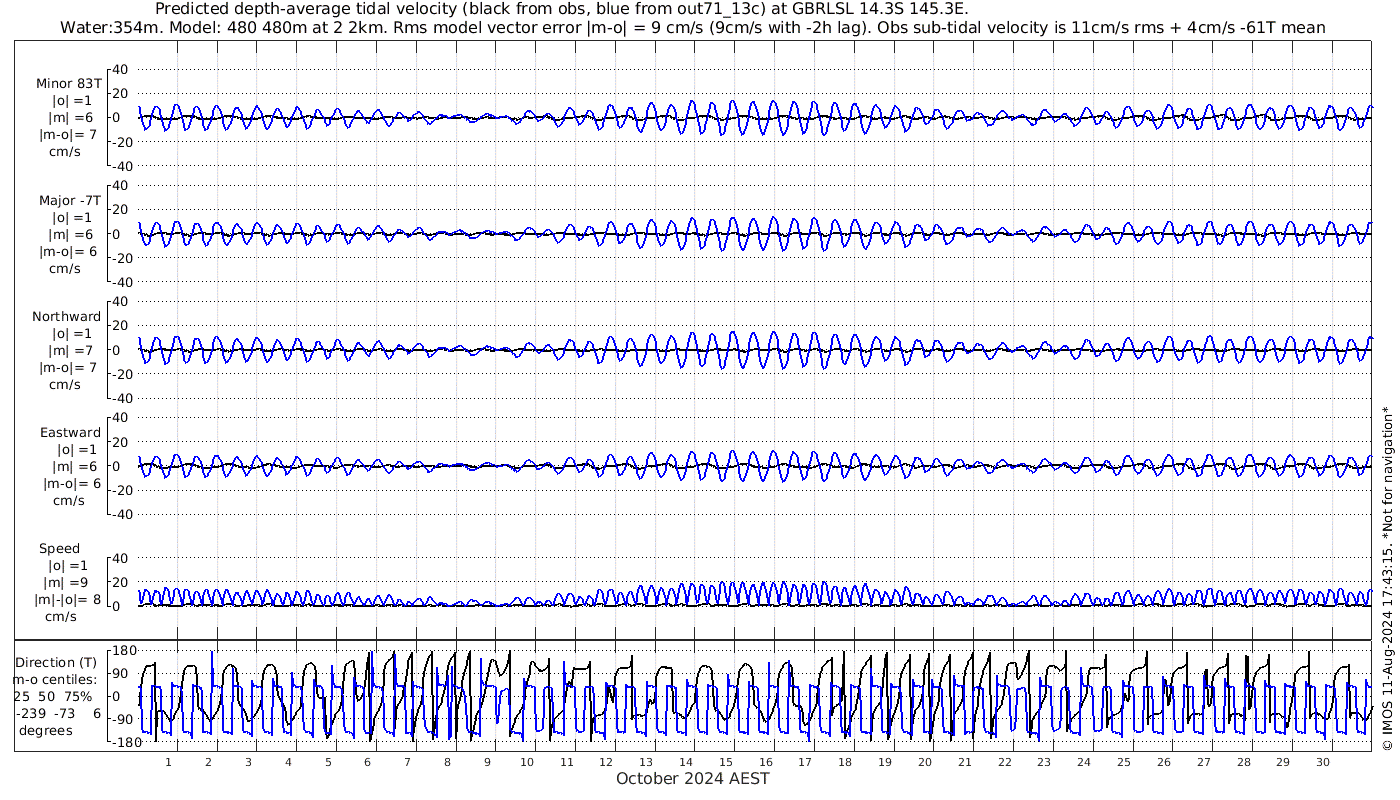Click the 'Water:354m' model info line

(693, 27)
